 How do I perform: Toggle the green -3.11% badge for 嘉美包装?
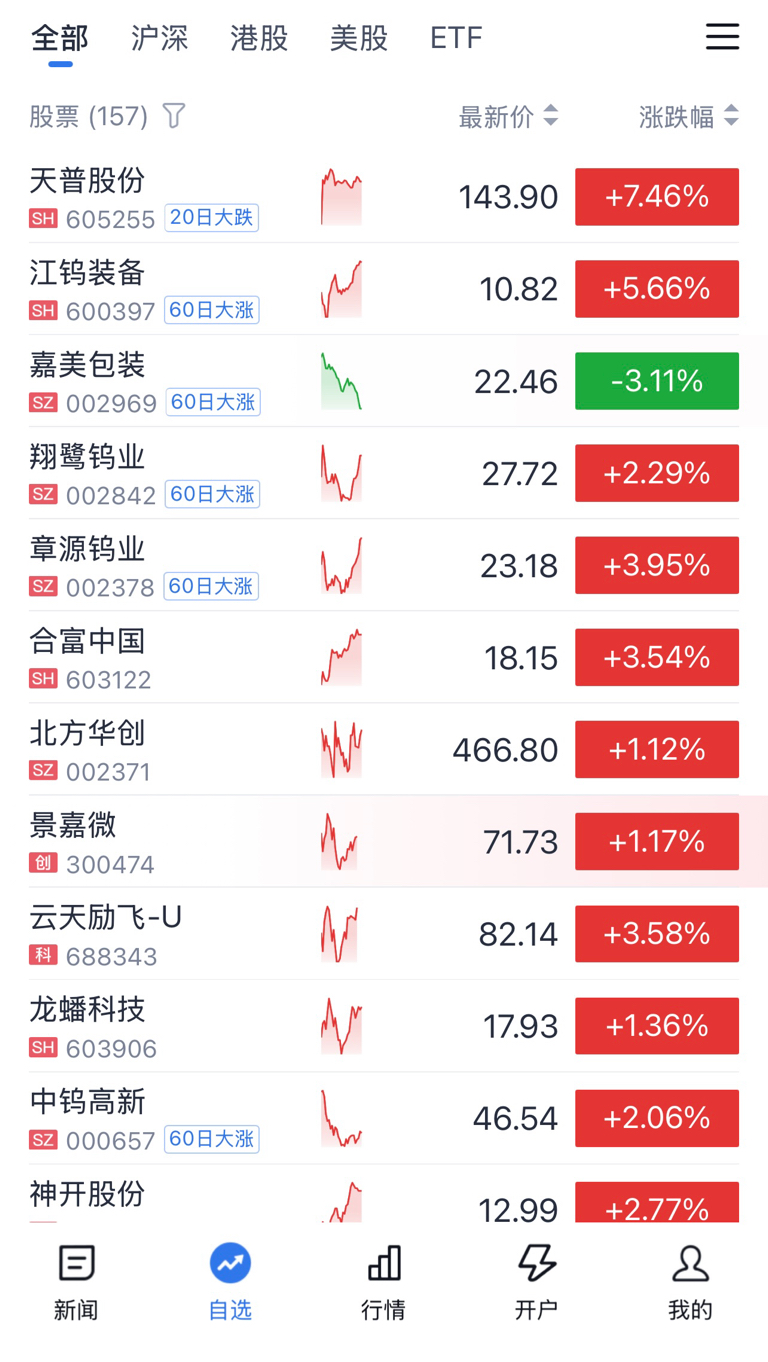[x=657, y=381]
